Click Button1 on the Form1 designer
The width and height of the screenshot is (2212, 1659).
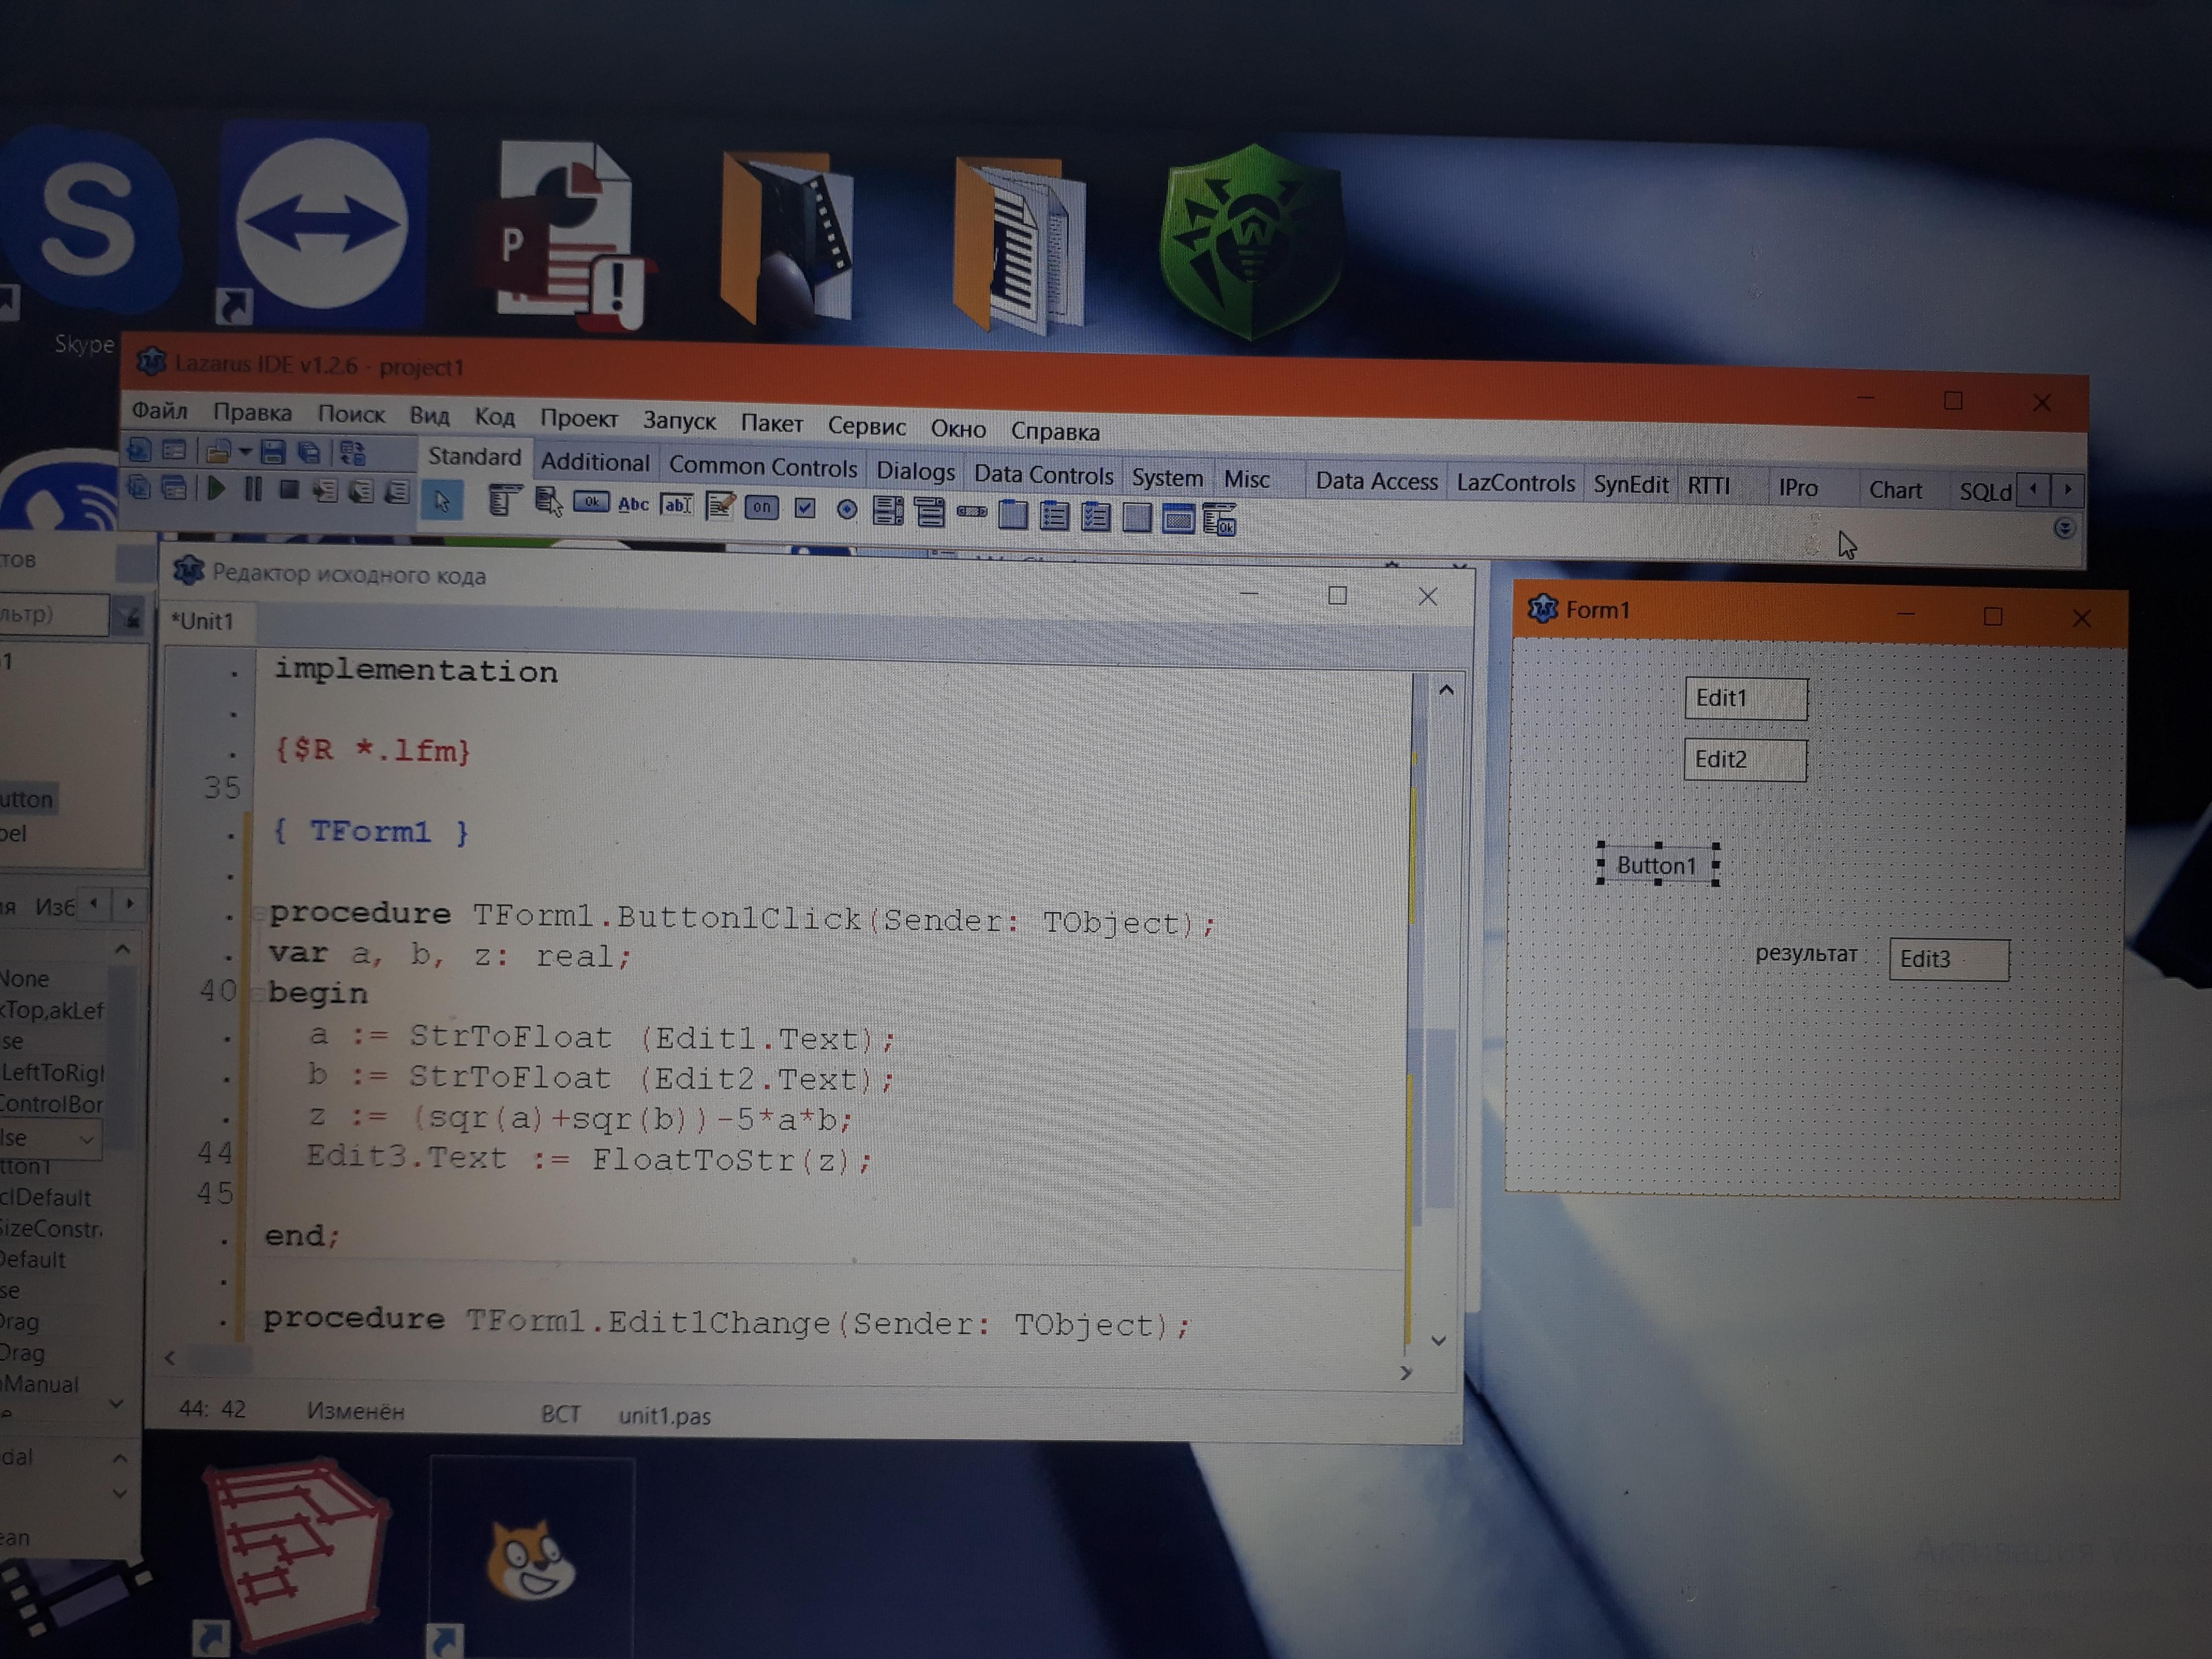[1657, 865]
